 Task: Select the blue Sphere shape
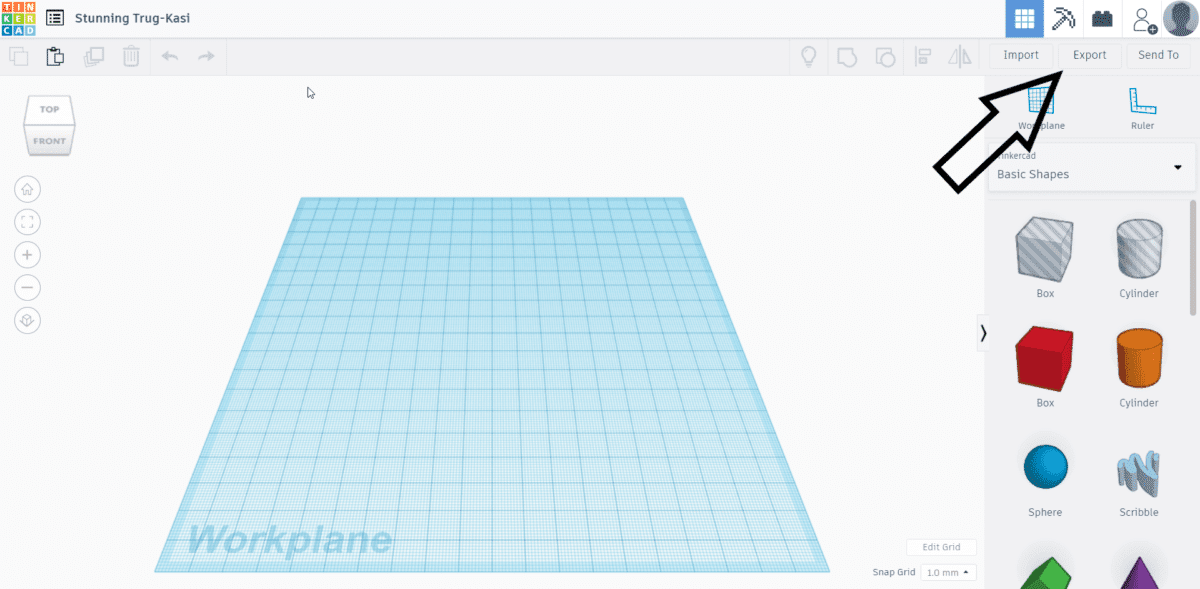(x=1044, y=466)
